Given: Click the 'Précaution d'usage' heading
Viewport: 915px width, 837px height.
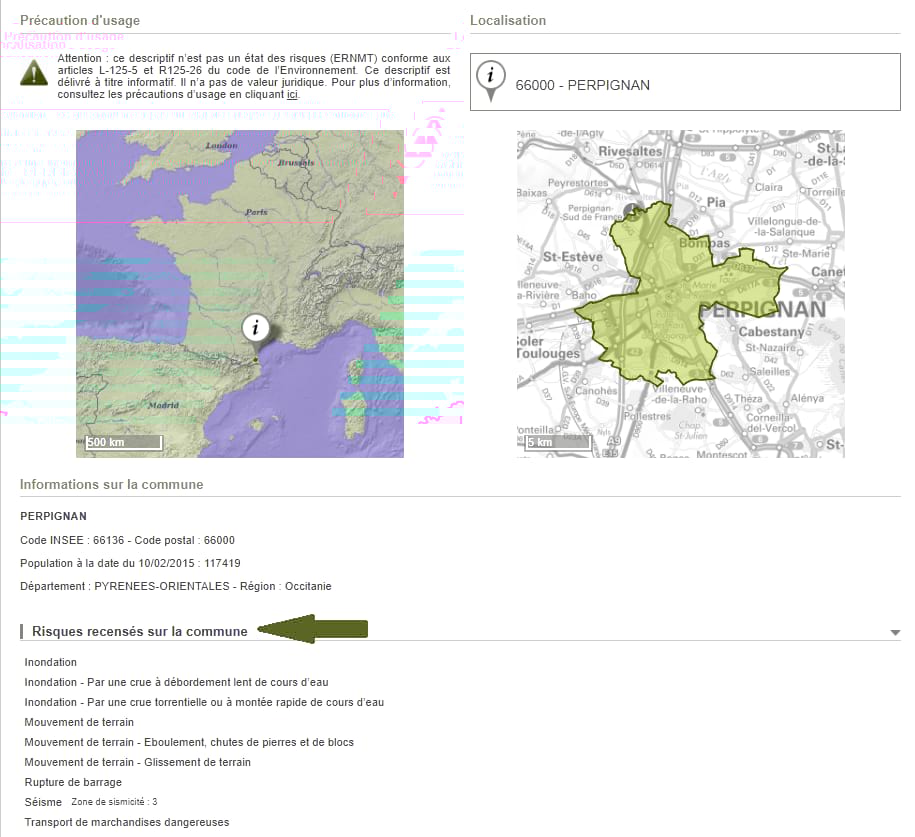Looking at the screenshot, I should coord(80,20).
